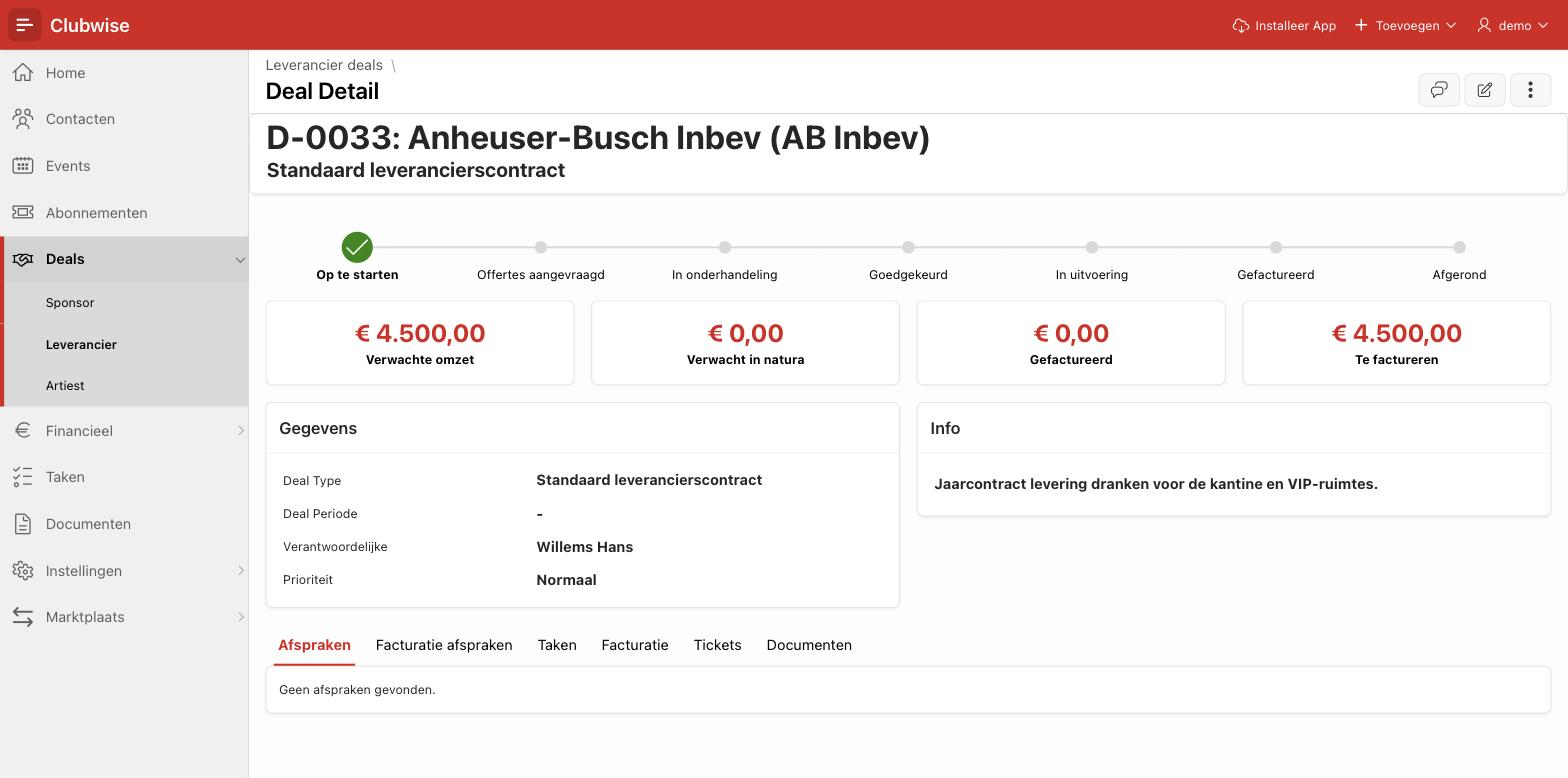Toggle the hamburger navigation menu
Viewport: 1568px width, 778px height.
[x=25, y=25]
